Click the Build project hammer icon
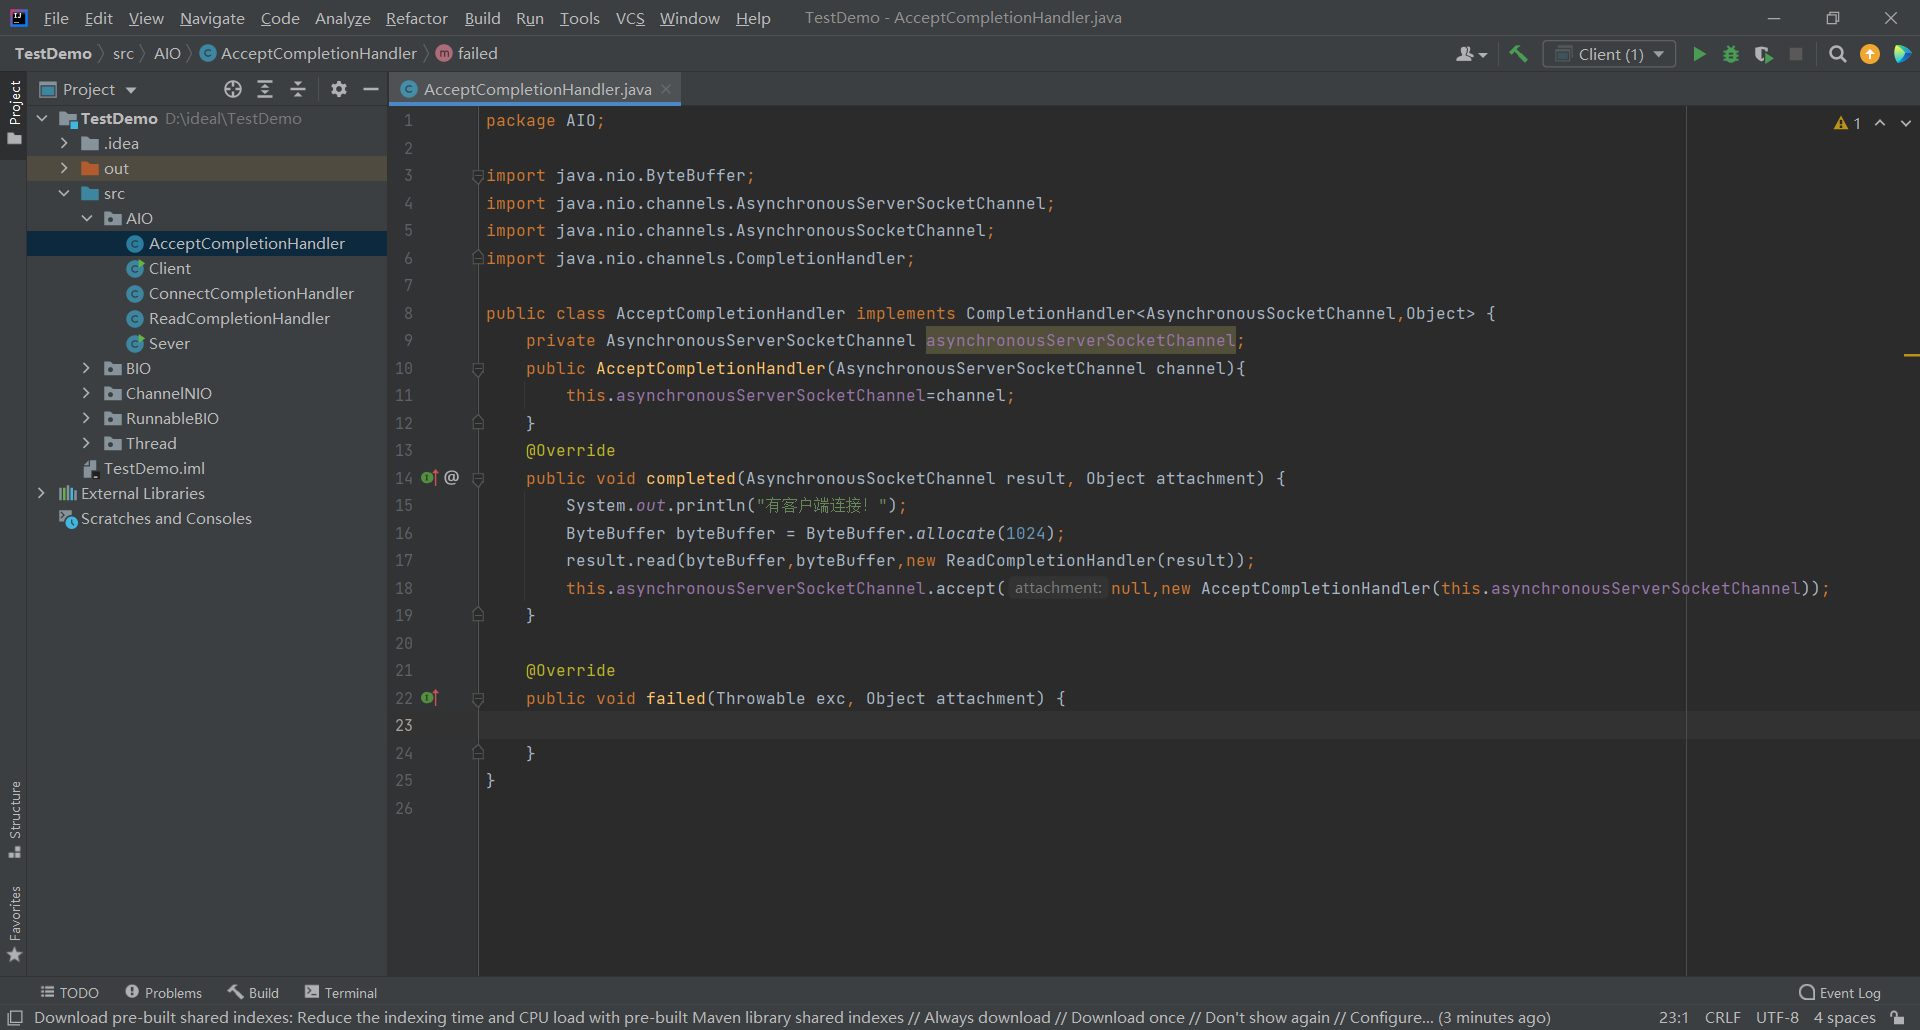The image size is (1920, 1030). pos(1518,54)
